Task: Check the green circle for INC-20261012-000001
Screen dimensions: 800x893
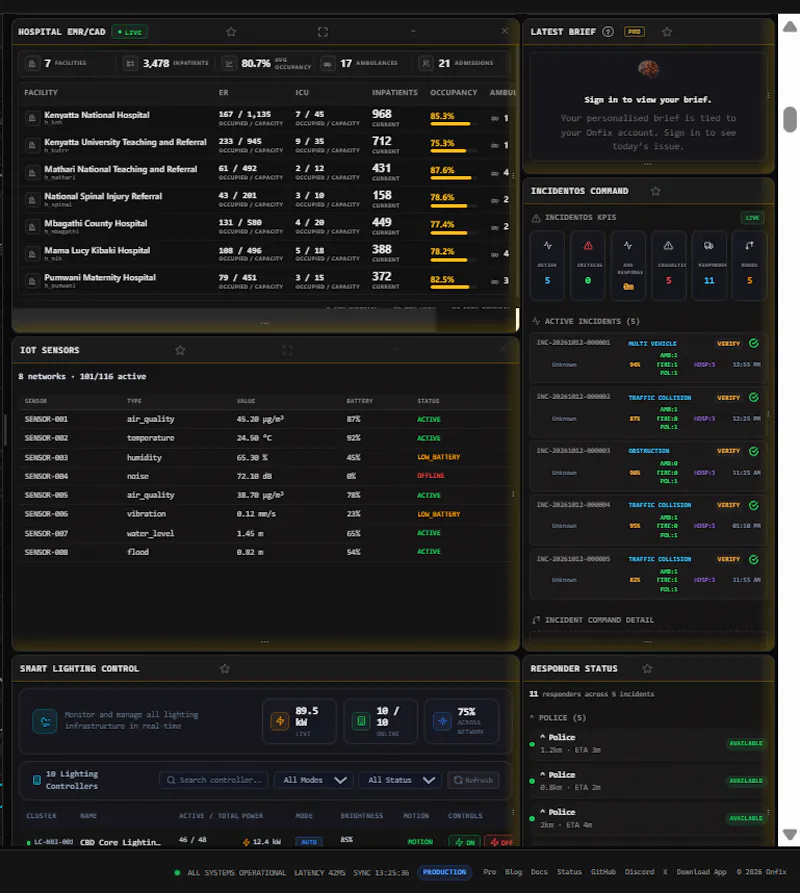Action: (754, 343)
